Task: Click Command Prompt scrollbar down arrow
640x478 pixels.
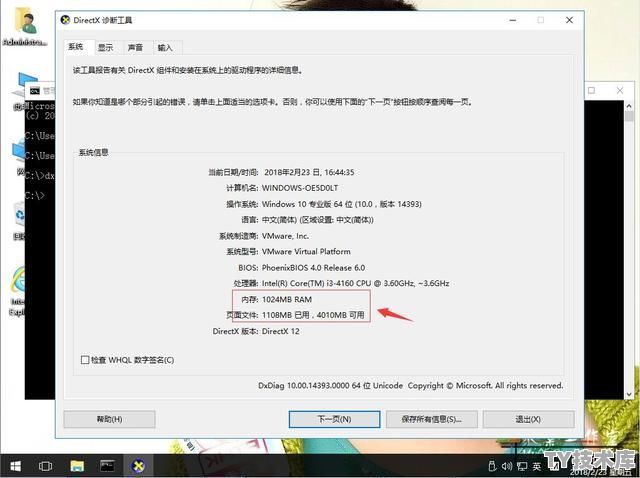Action: (x=629, y=394)
